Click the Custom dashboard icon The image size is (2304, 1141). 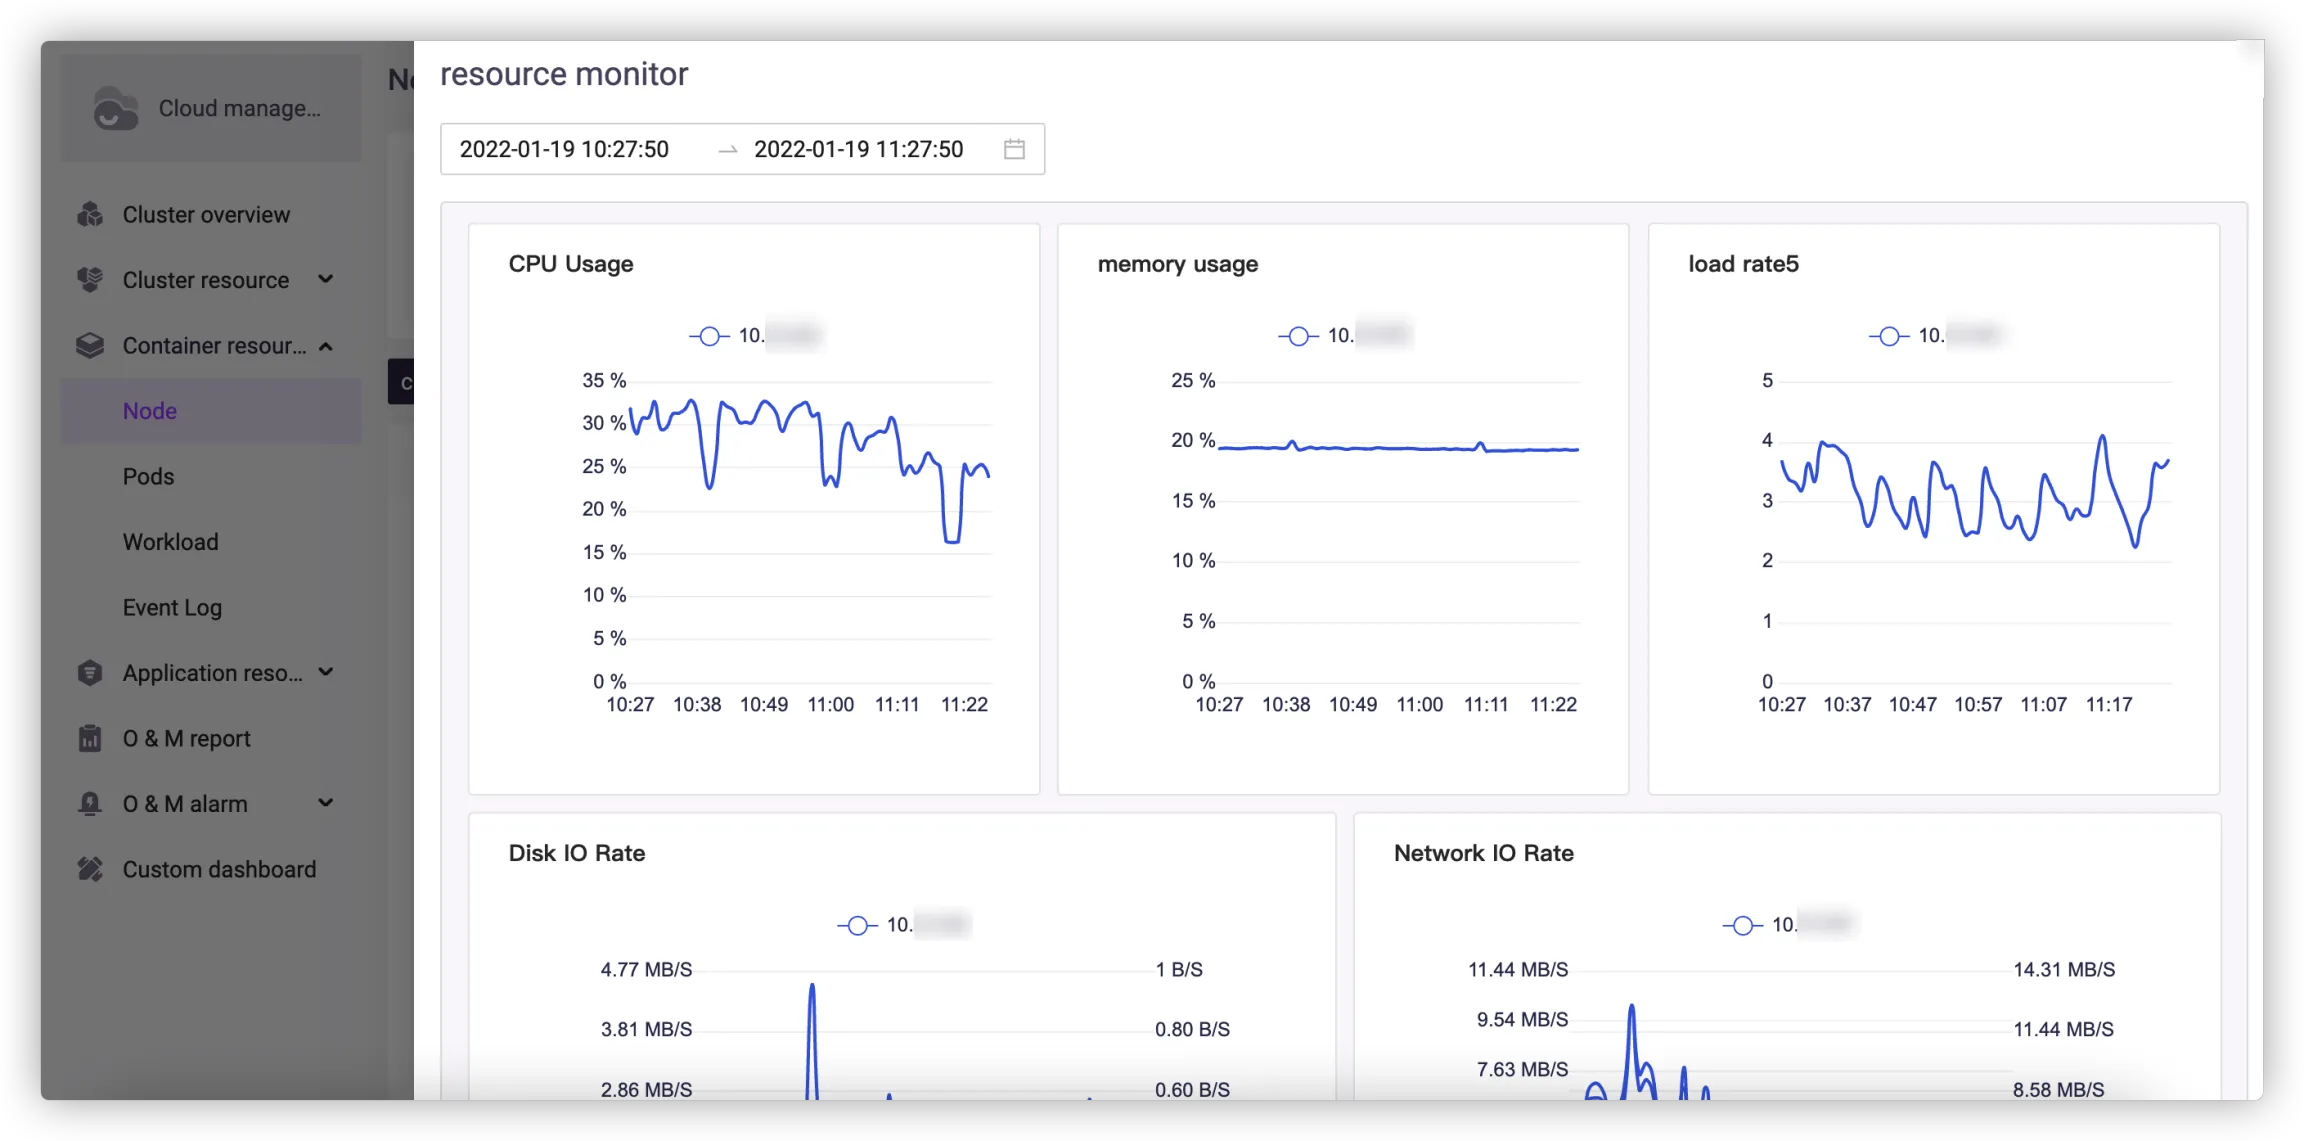coord(90,870)
